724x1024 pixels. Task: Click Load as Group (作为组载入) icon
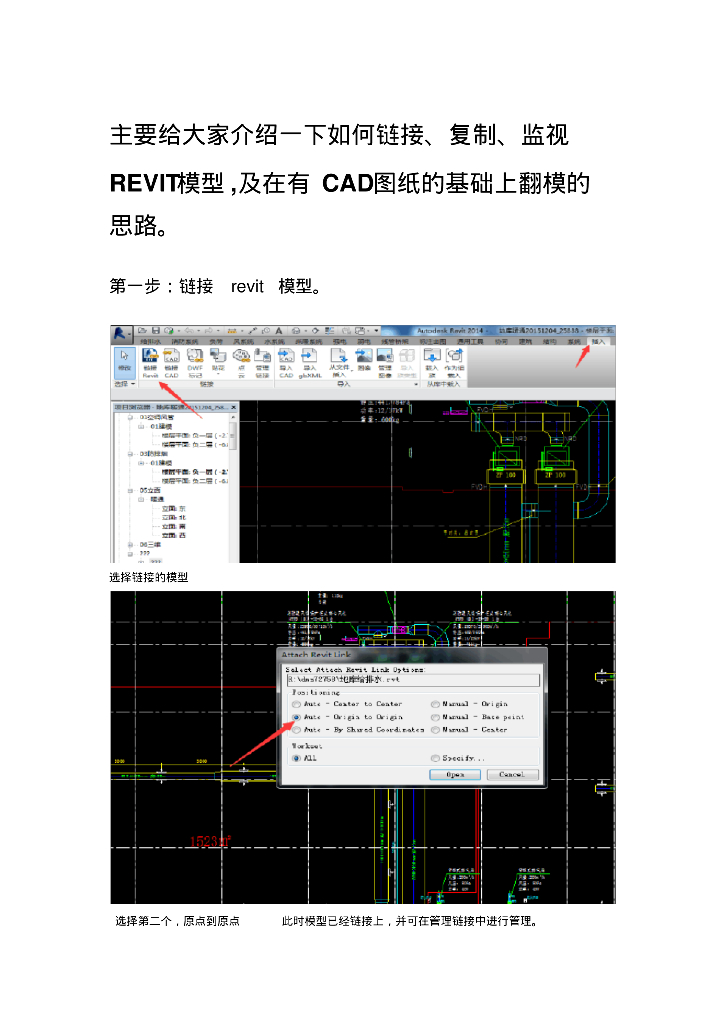pos(454,362)
